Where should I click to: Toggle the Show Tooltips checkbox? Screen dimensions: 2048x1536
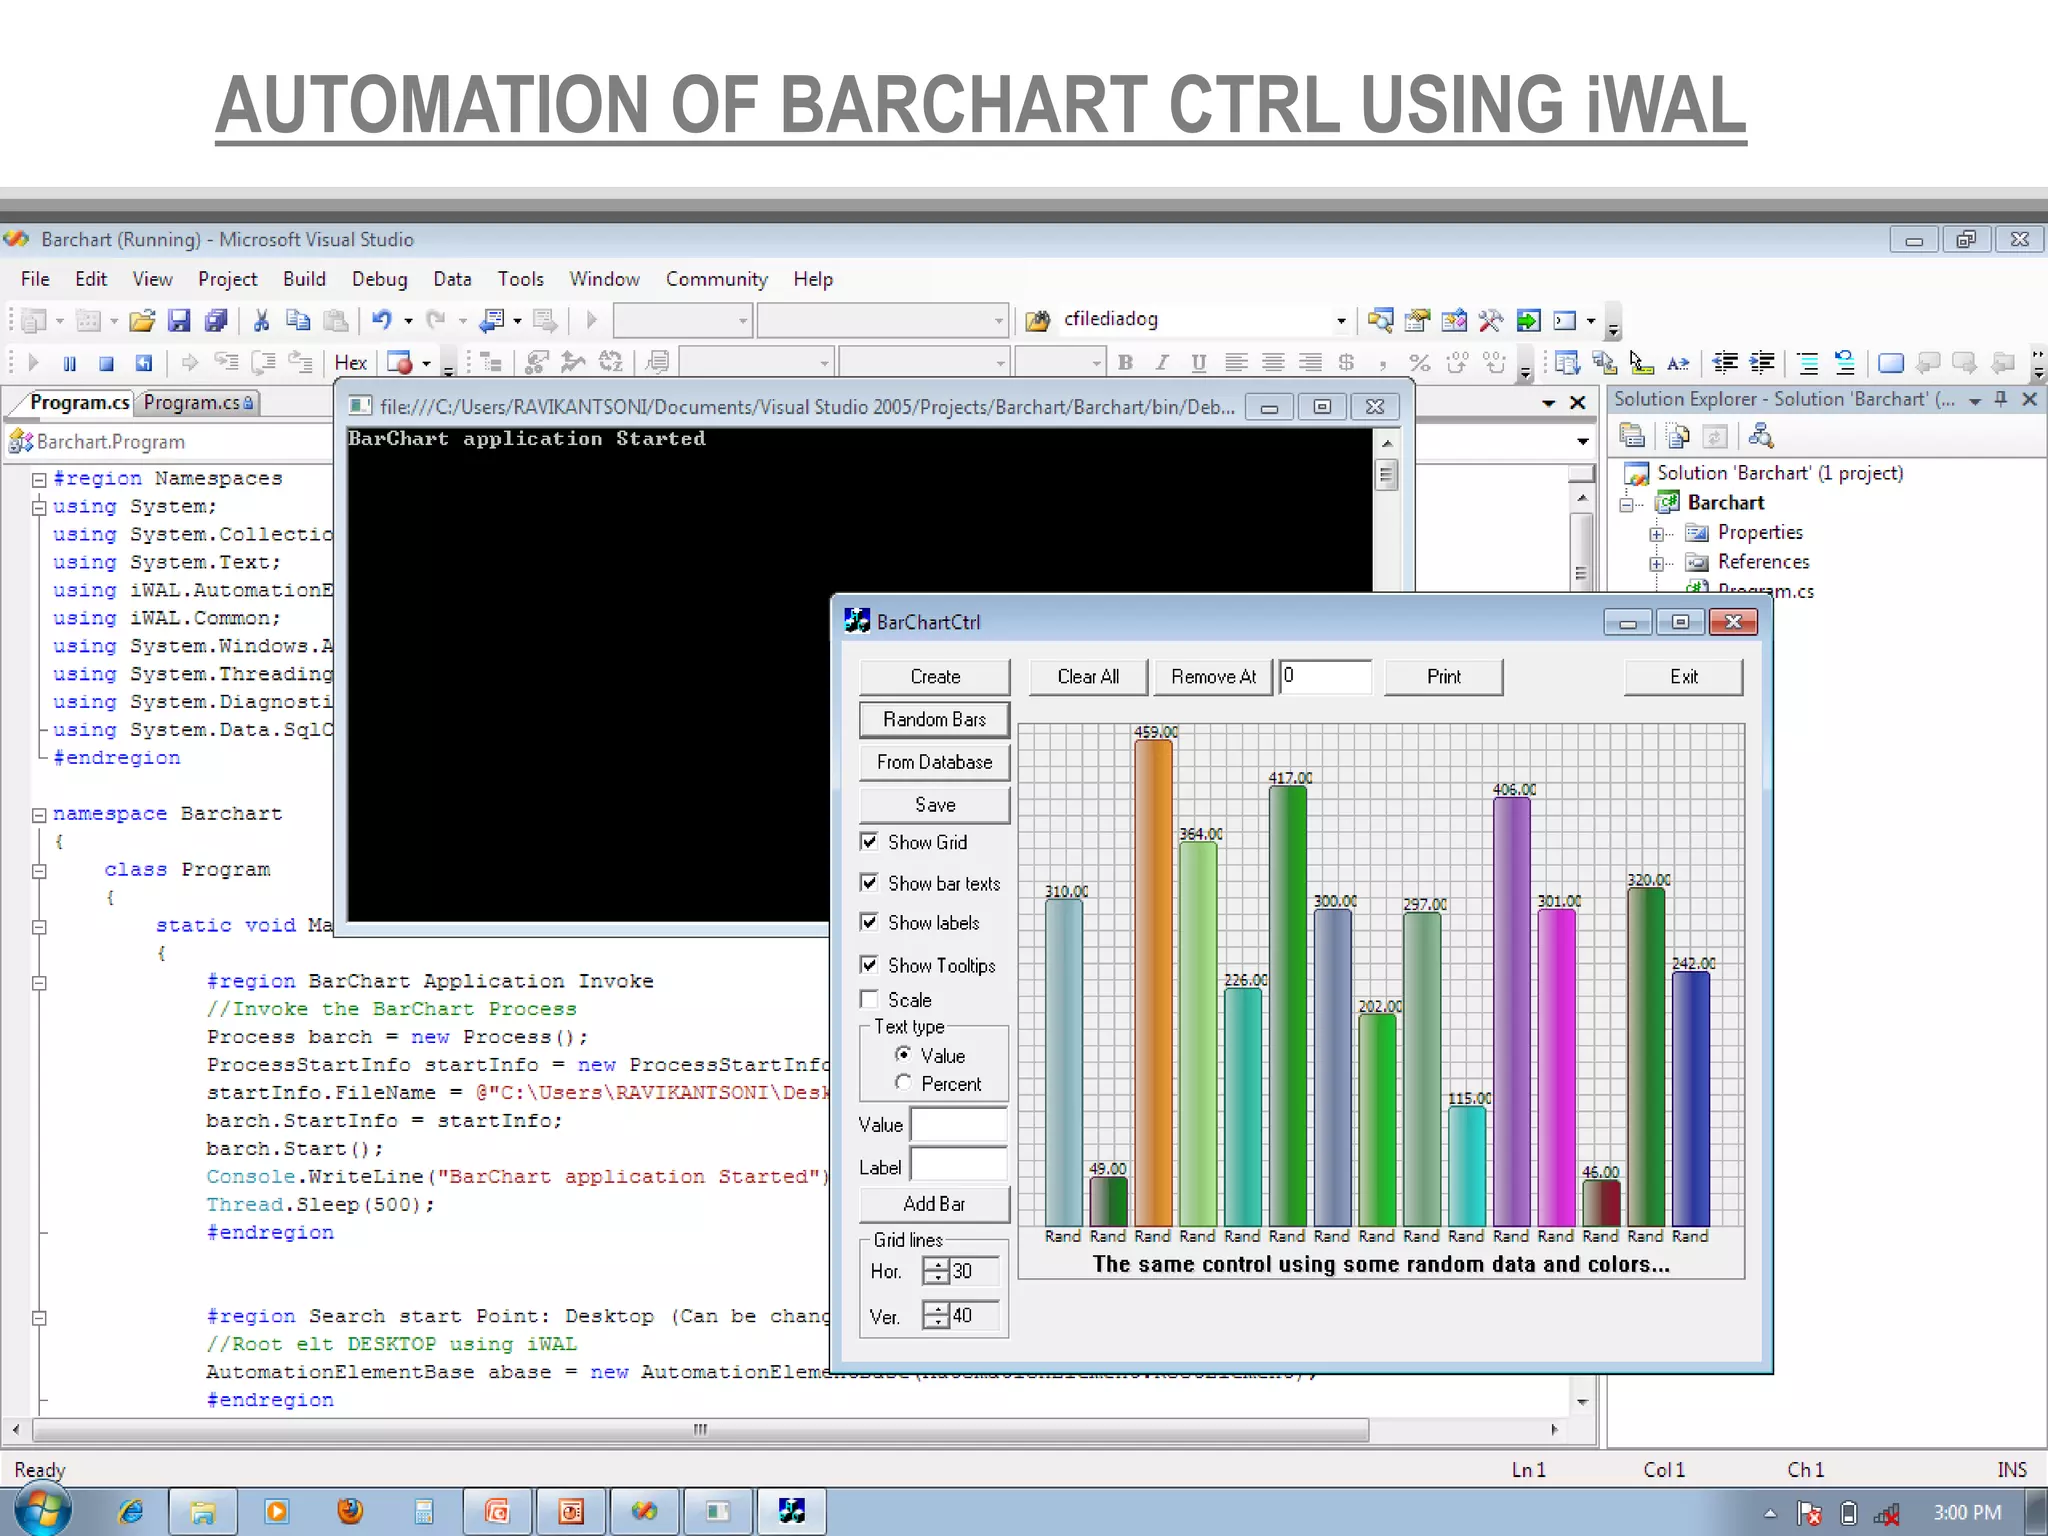coord(869,965)
